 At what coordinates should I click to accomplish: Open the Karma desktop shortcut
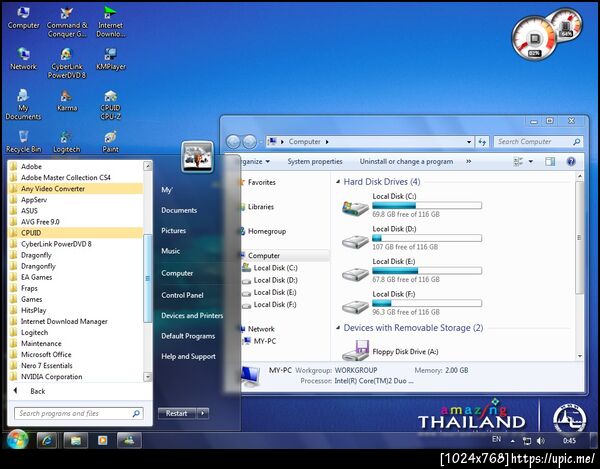pyautogui.click(x=67, y=100)
